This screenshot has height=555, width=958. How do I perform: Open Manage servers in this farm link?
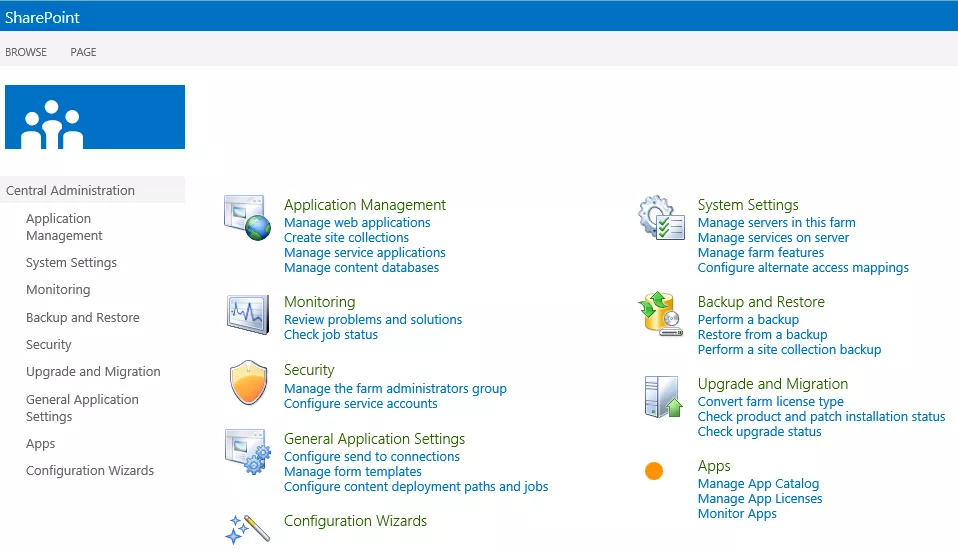click(x=777, y=222)
